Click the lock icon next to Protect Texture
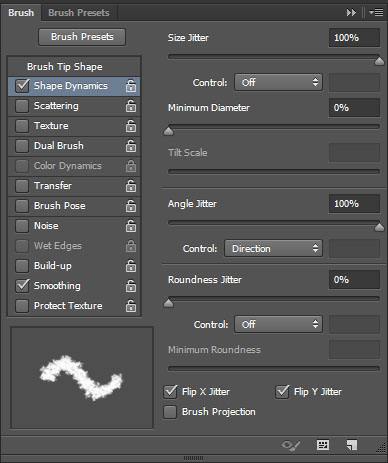Viewport: 388px width, 463px height. pos(131,306)
